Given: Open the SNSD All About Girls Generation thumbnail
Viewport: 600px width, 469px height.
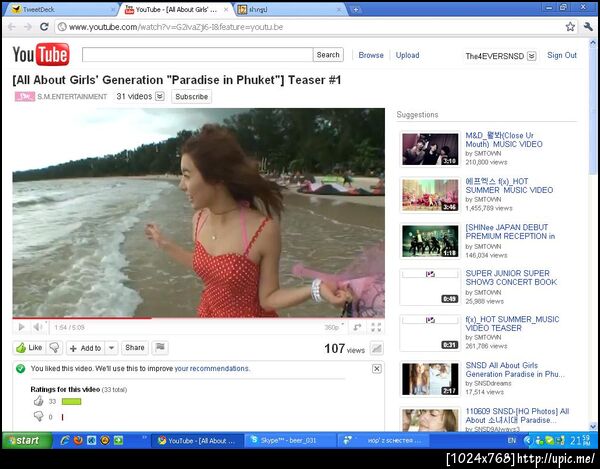Looking at the screenshot, I should (430, 379).
